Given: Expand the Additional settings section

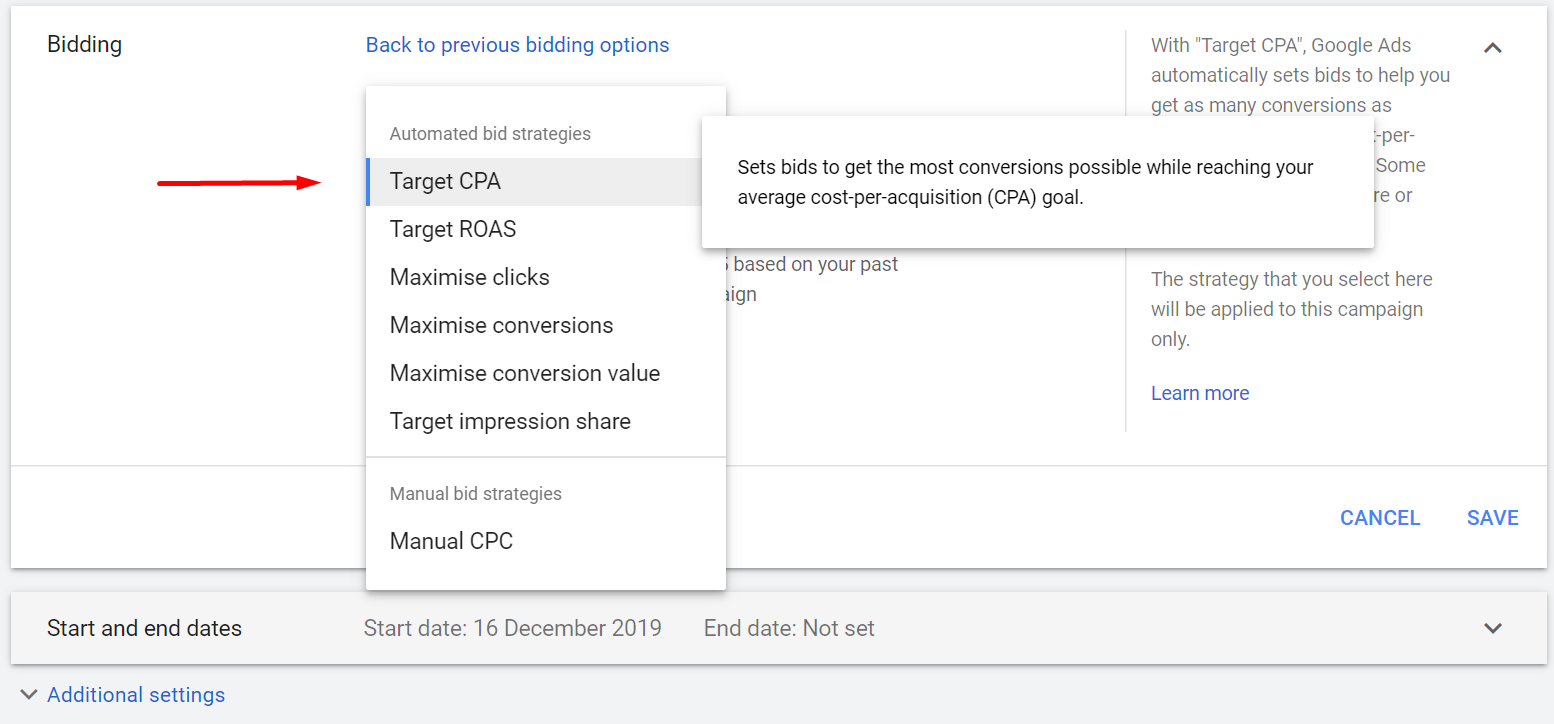Looking at the screenshot, I should (136, 694).
